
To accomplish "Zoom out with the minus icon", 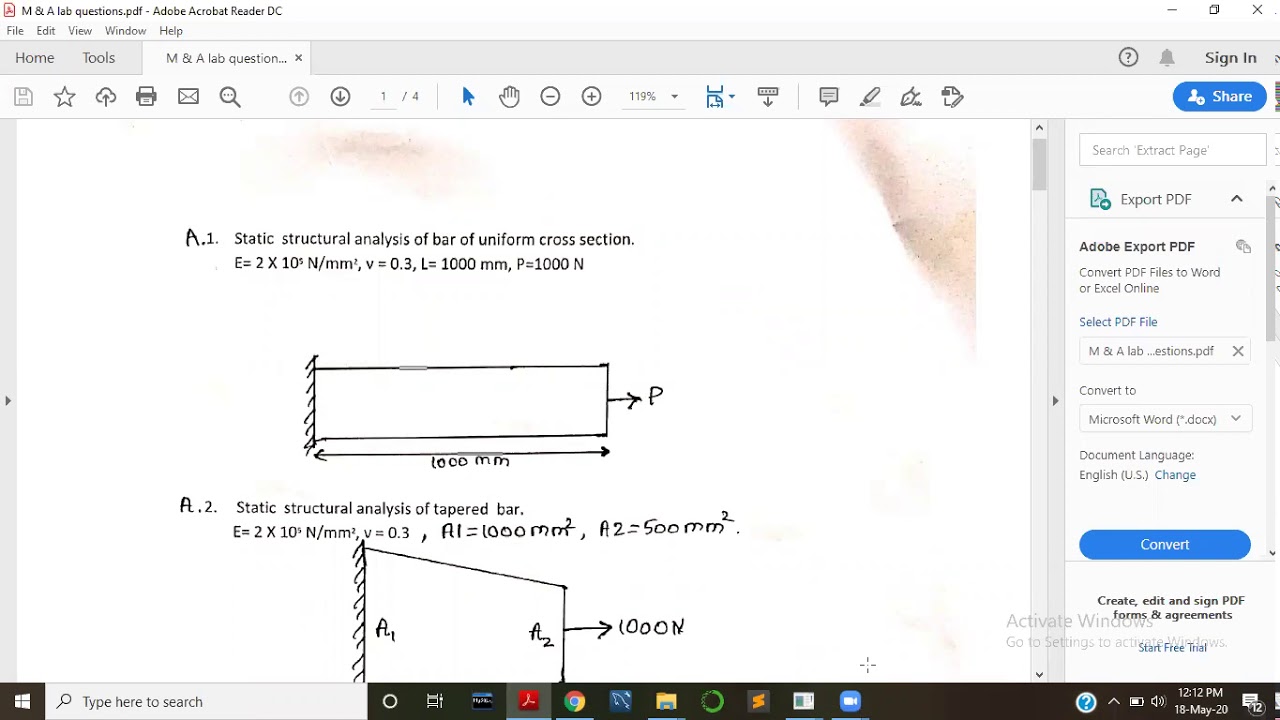I will (550, 97).
